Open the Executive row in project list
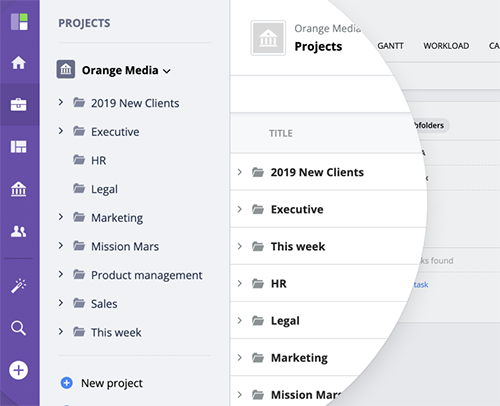Image resolution: width=500 pixels, height=406 pixels. tap(328, 209)
